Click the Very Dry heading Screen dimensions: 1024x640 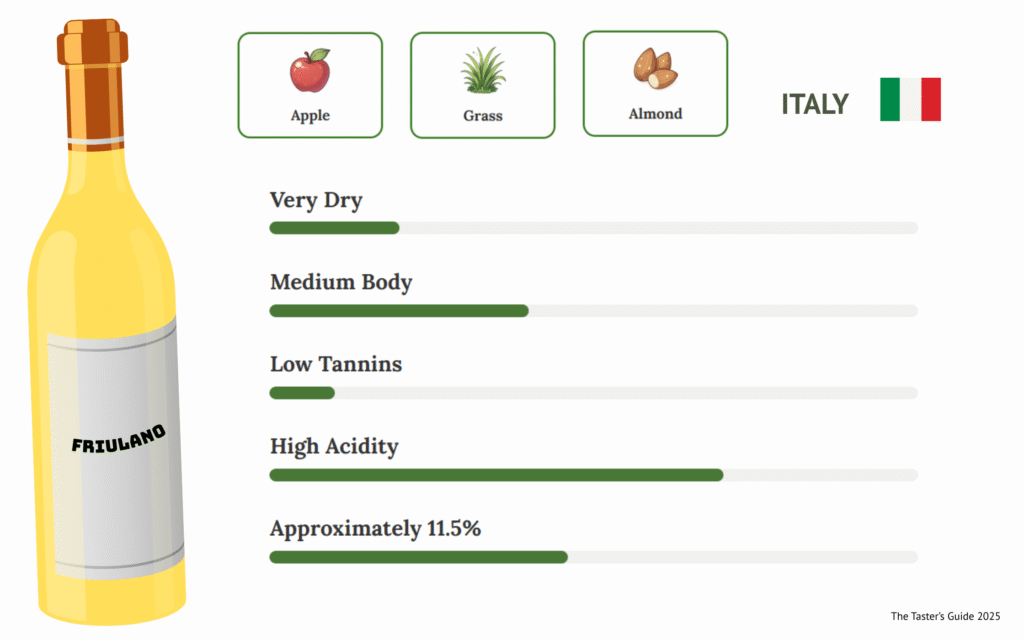tap(316, 201)
